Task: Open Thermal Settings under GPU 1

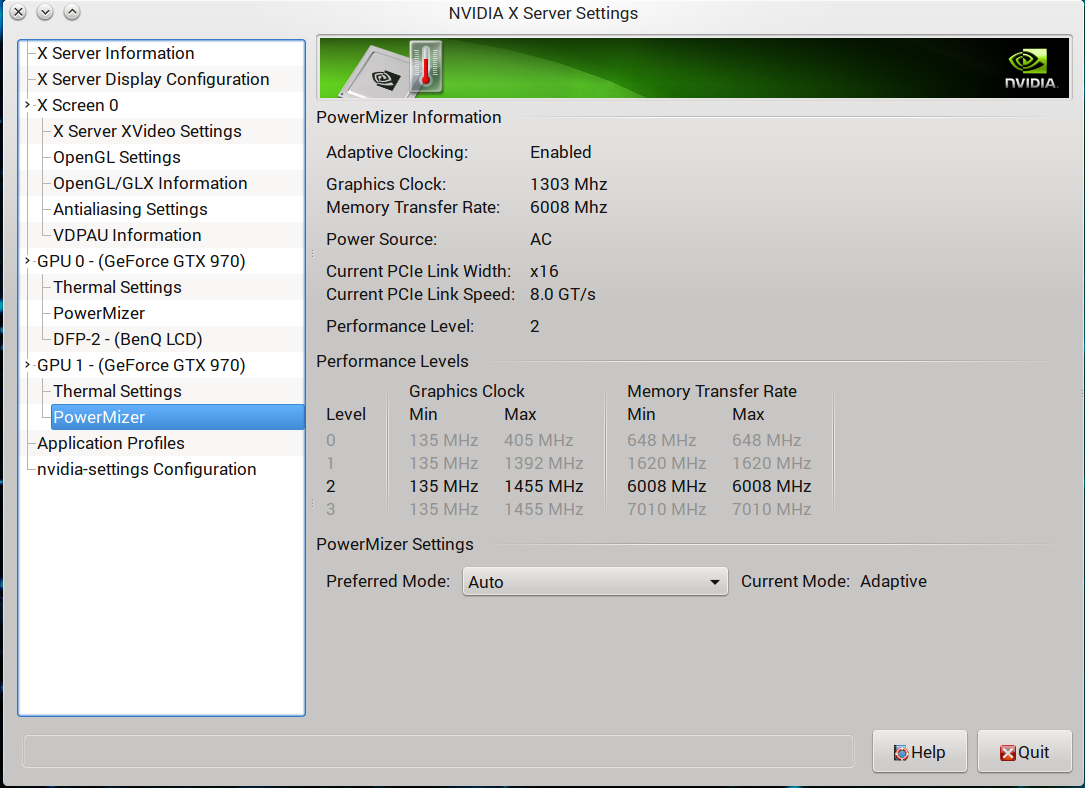Action: [x=118, y=392]
